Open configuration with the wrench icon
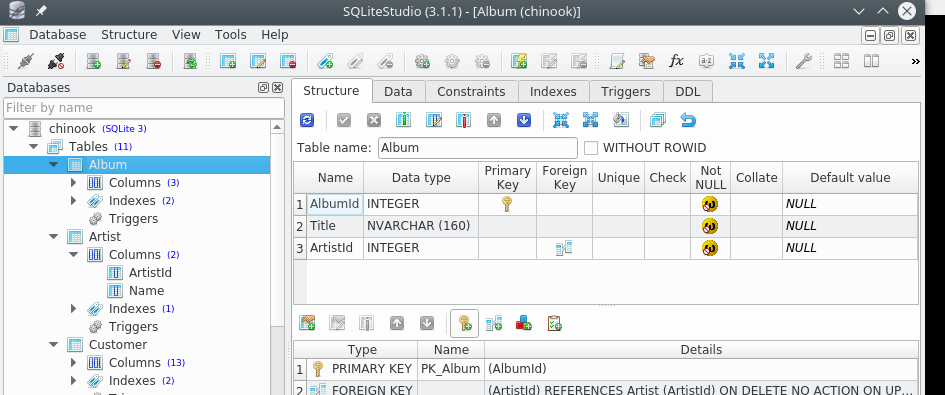This screenshot has height=395, width=945. coord(803,61)
